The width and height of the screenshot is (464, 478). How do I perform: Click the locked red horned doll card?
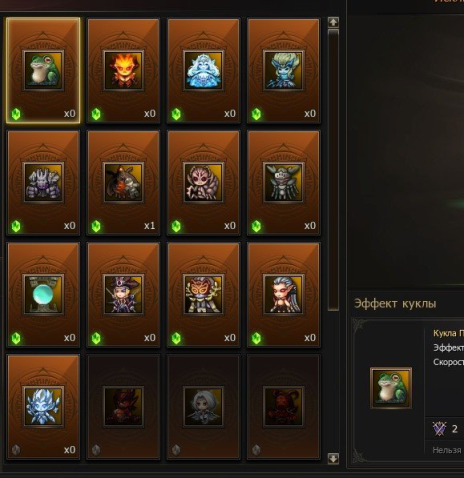[283, 407]
